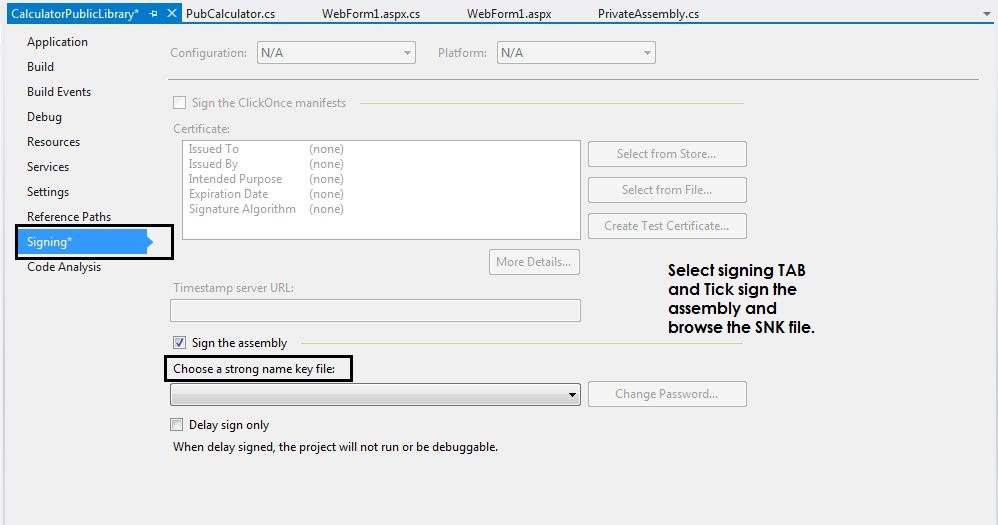Switch to the PubCalculator.cs tab
This screenshot has height=525, width=998.
(x=230, y=14)
